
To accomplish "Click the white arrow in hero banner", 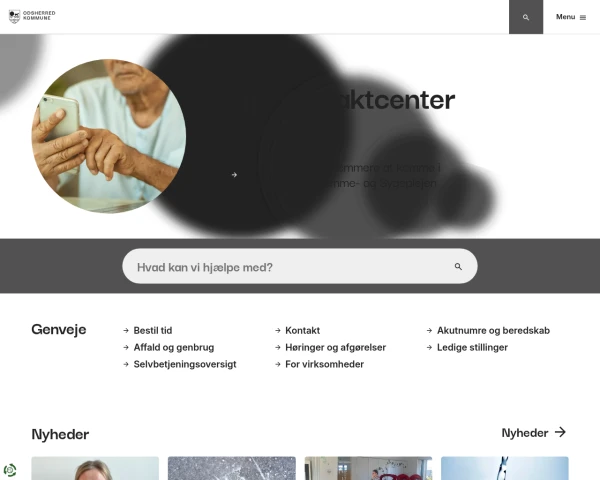I will coord(234,175).
